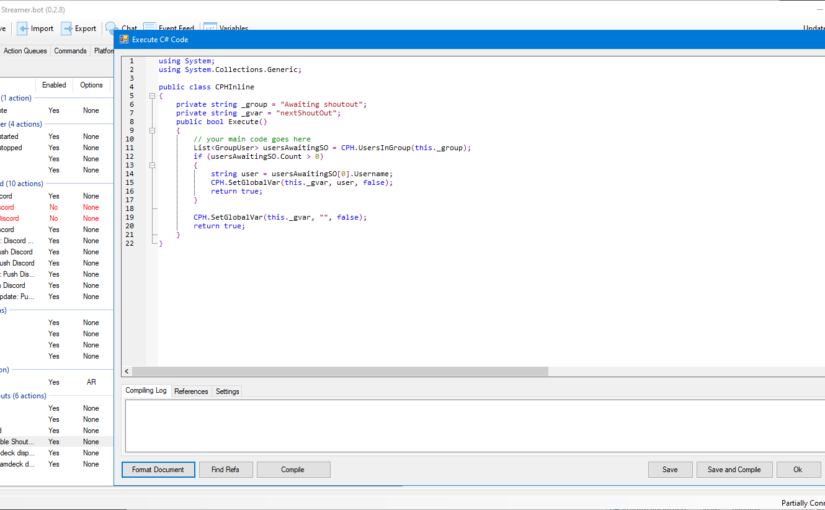Open the Event Feed toolbar icon

pos(150,27)
